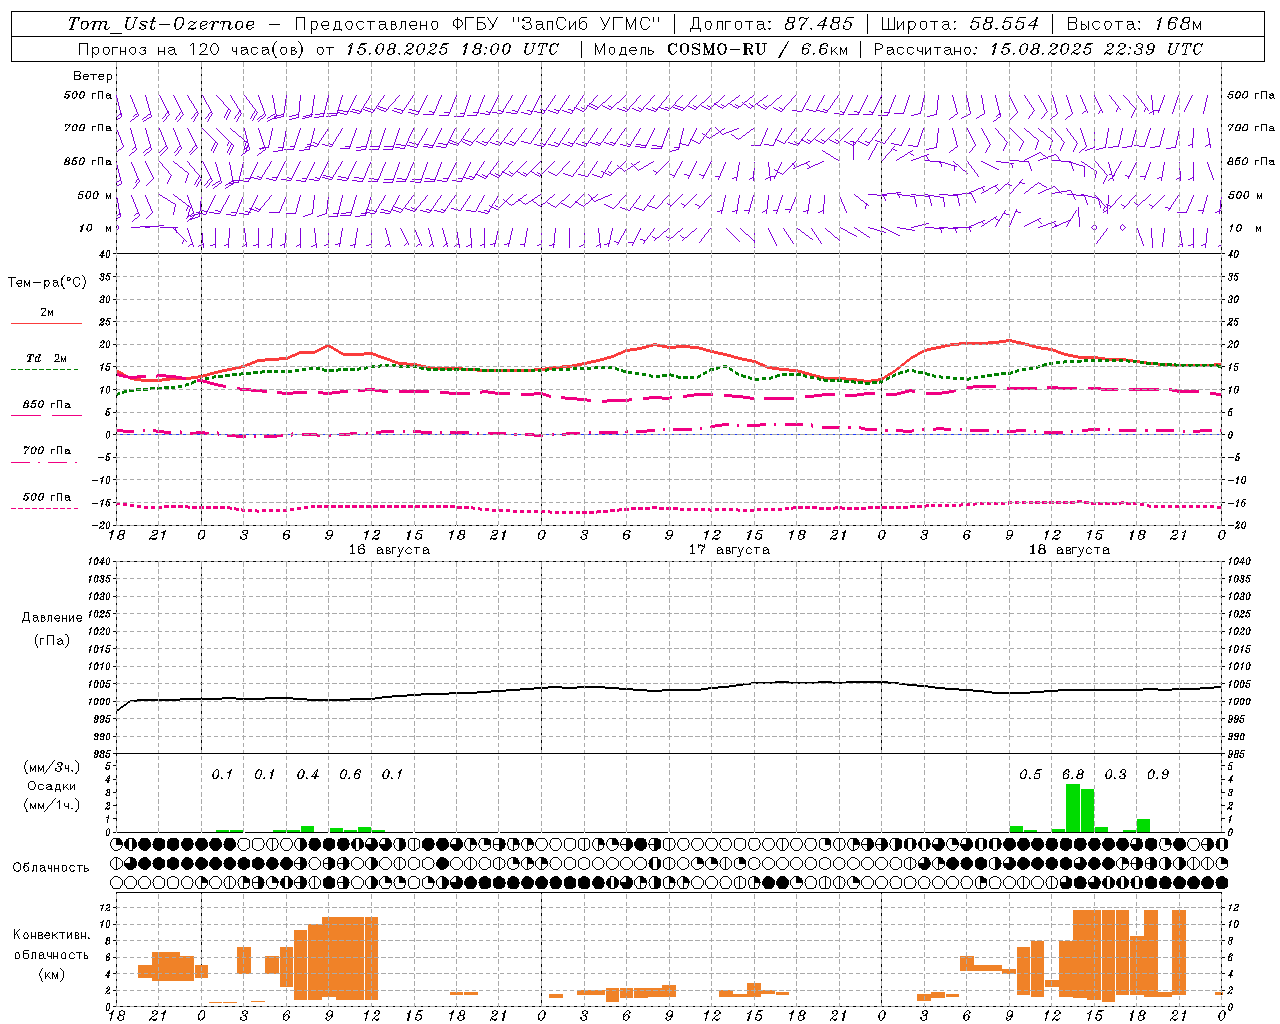This screenshot has height=1024, width=1280.
Task: Click the 0.6 precipitation total value
Action: (350, 775)
